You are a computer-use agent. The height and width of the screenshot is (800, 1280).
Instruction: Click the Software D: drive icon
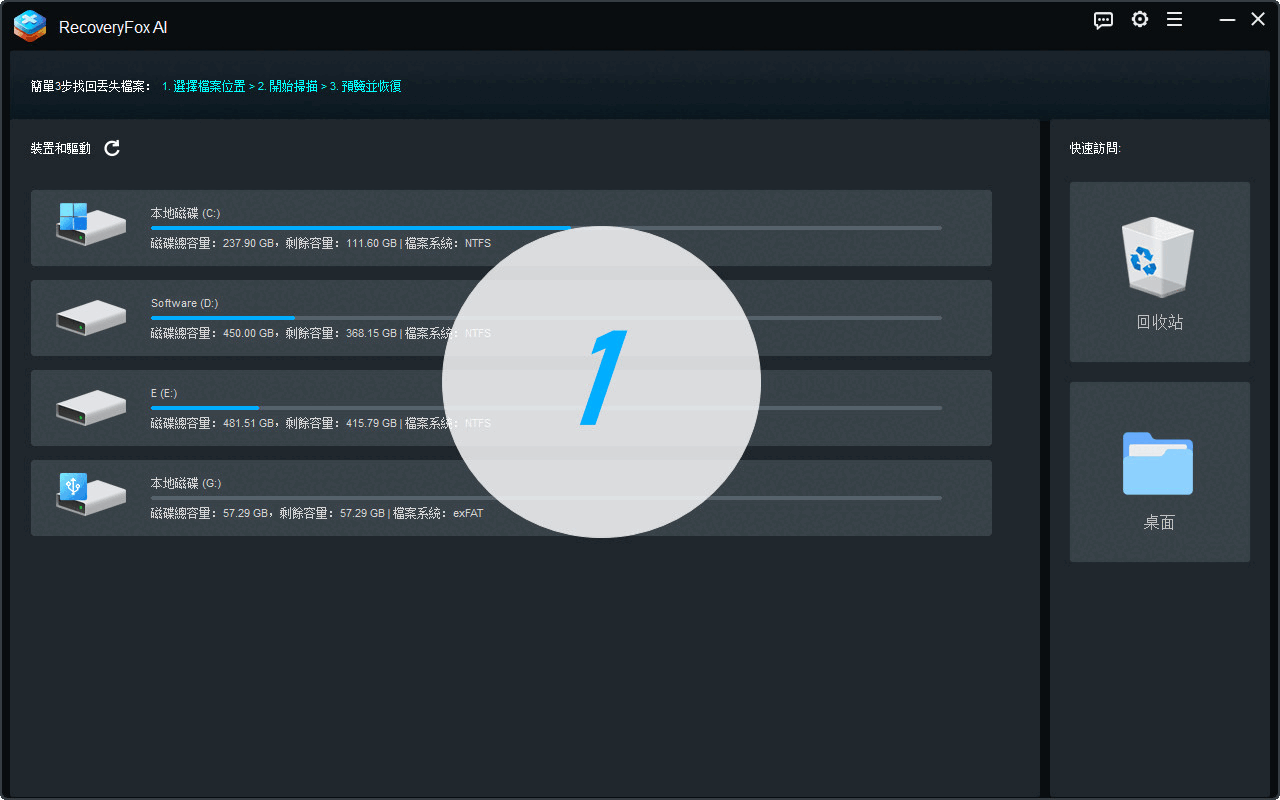pyautogui.click(x=90, y=318)
